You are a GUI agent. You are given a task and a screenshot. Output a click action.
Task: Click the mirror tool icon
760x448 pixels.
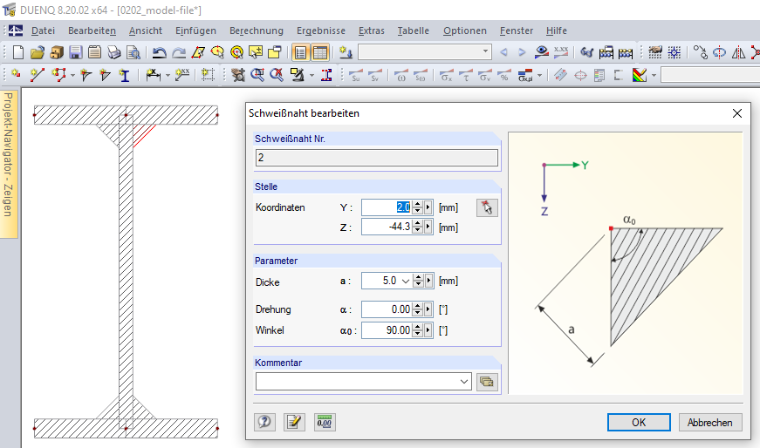click(739, 52)
